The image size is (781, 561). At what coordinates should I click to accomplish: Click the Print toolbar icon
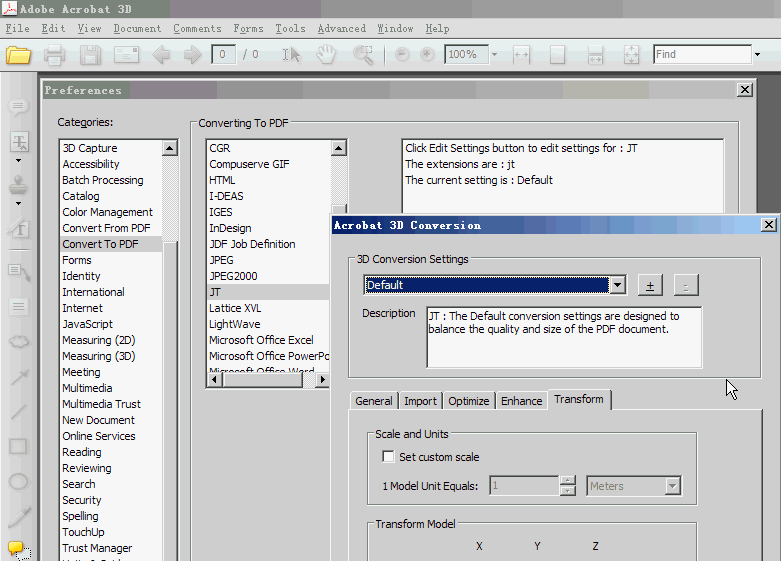click(x=54, y=55)
